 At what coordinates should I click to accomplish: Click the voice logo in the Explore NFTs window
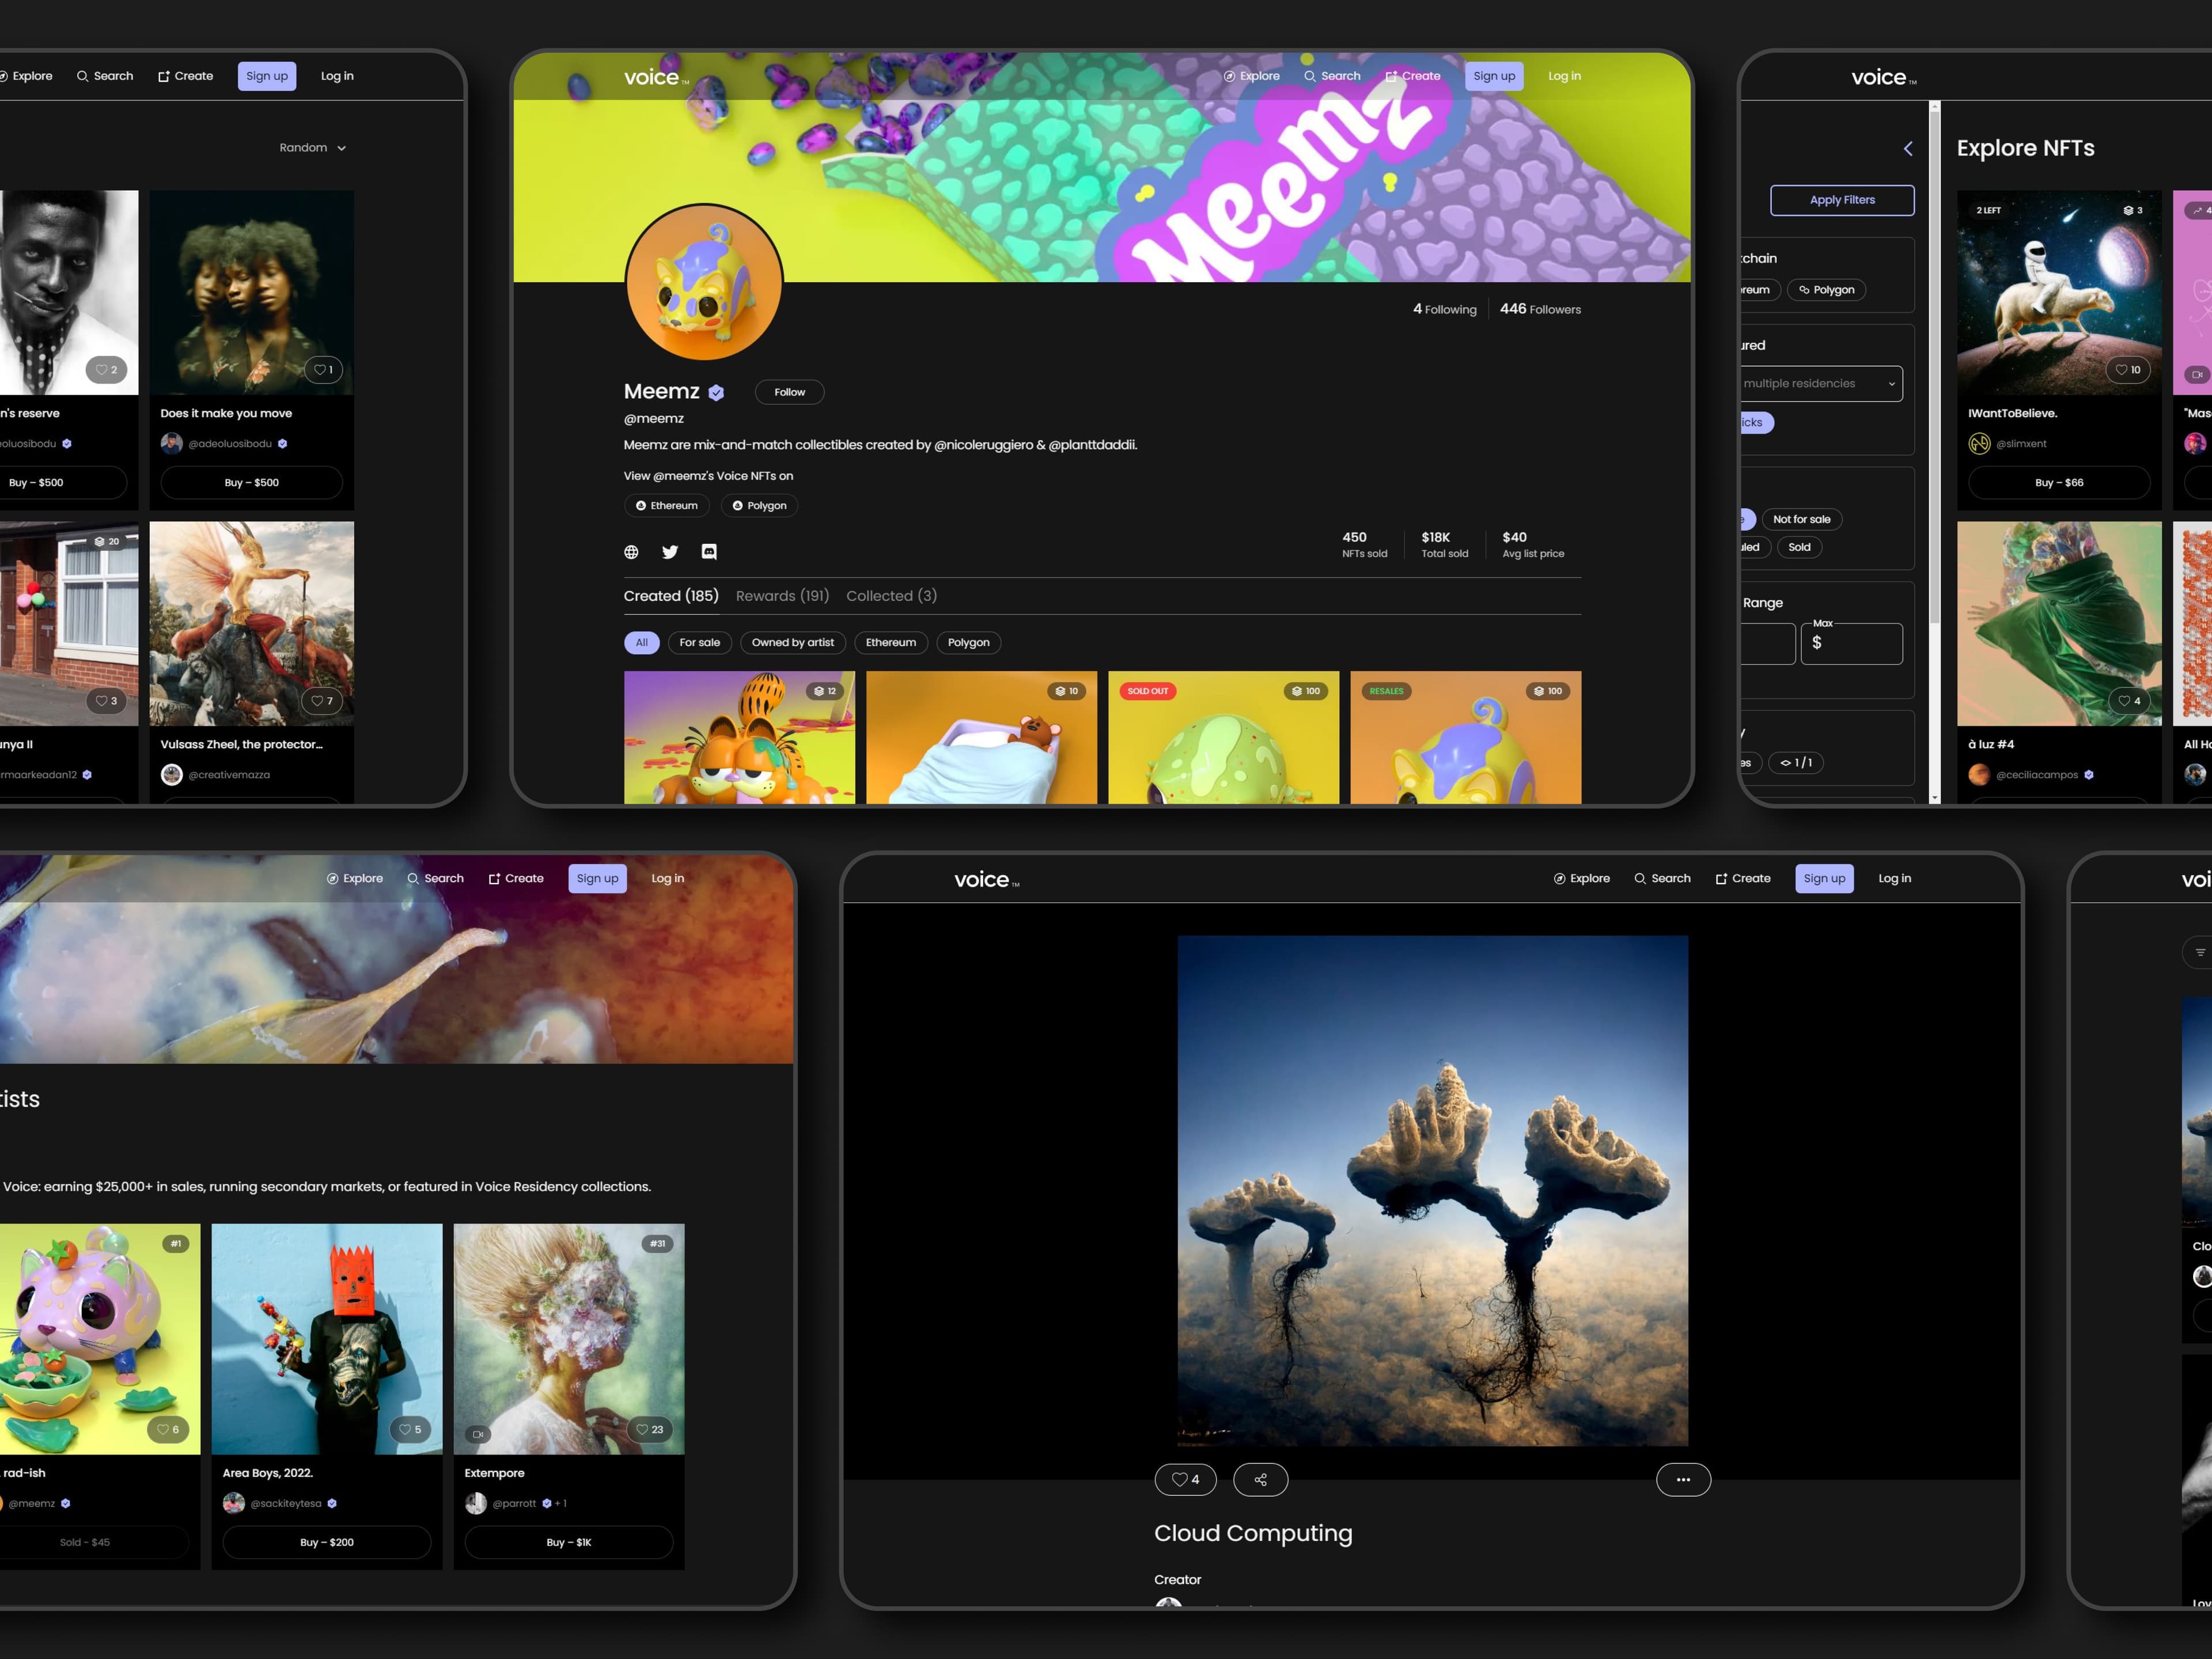1883,77
